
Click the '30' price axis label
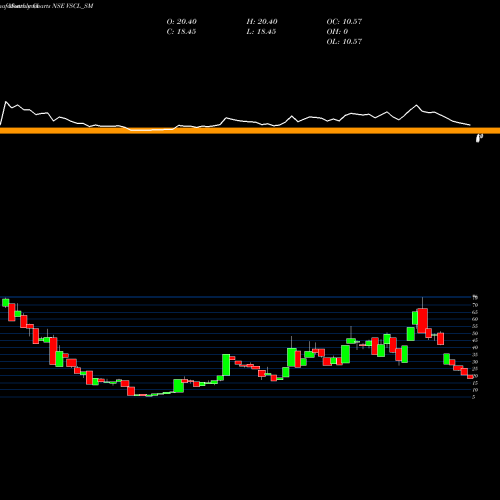(x=475, y=362)
